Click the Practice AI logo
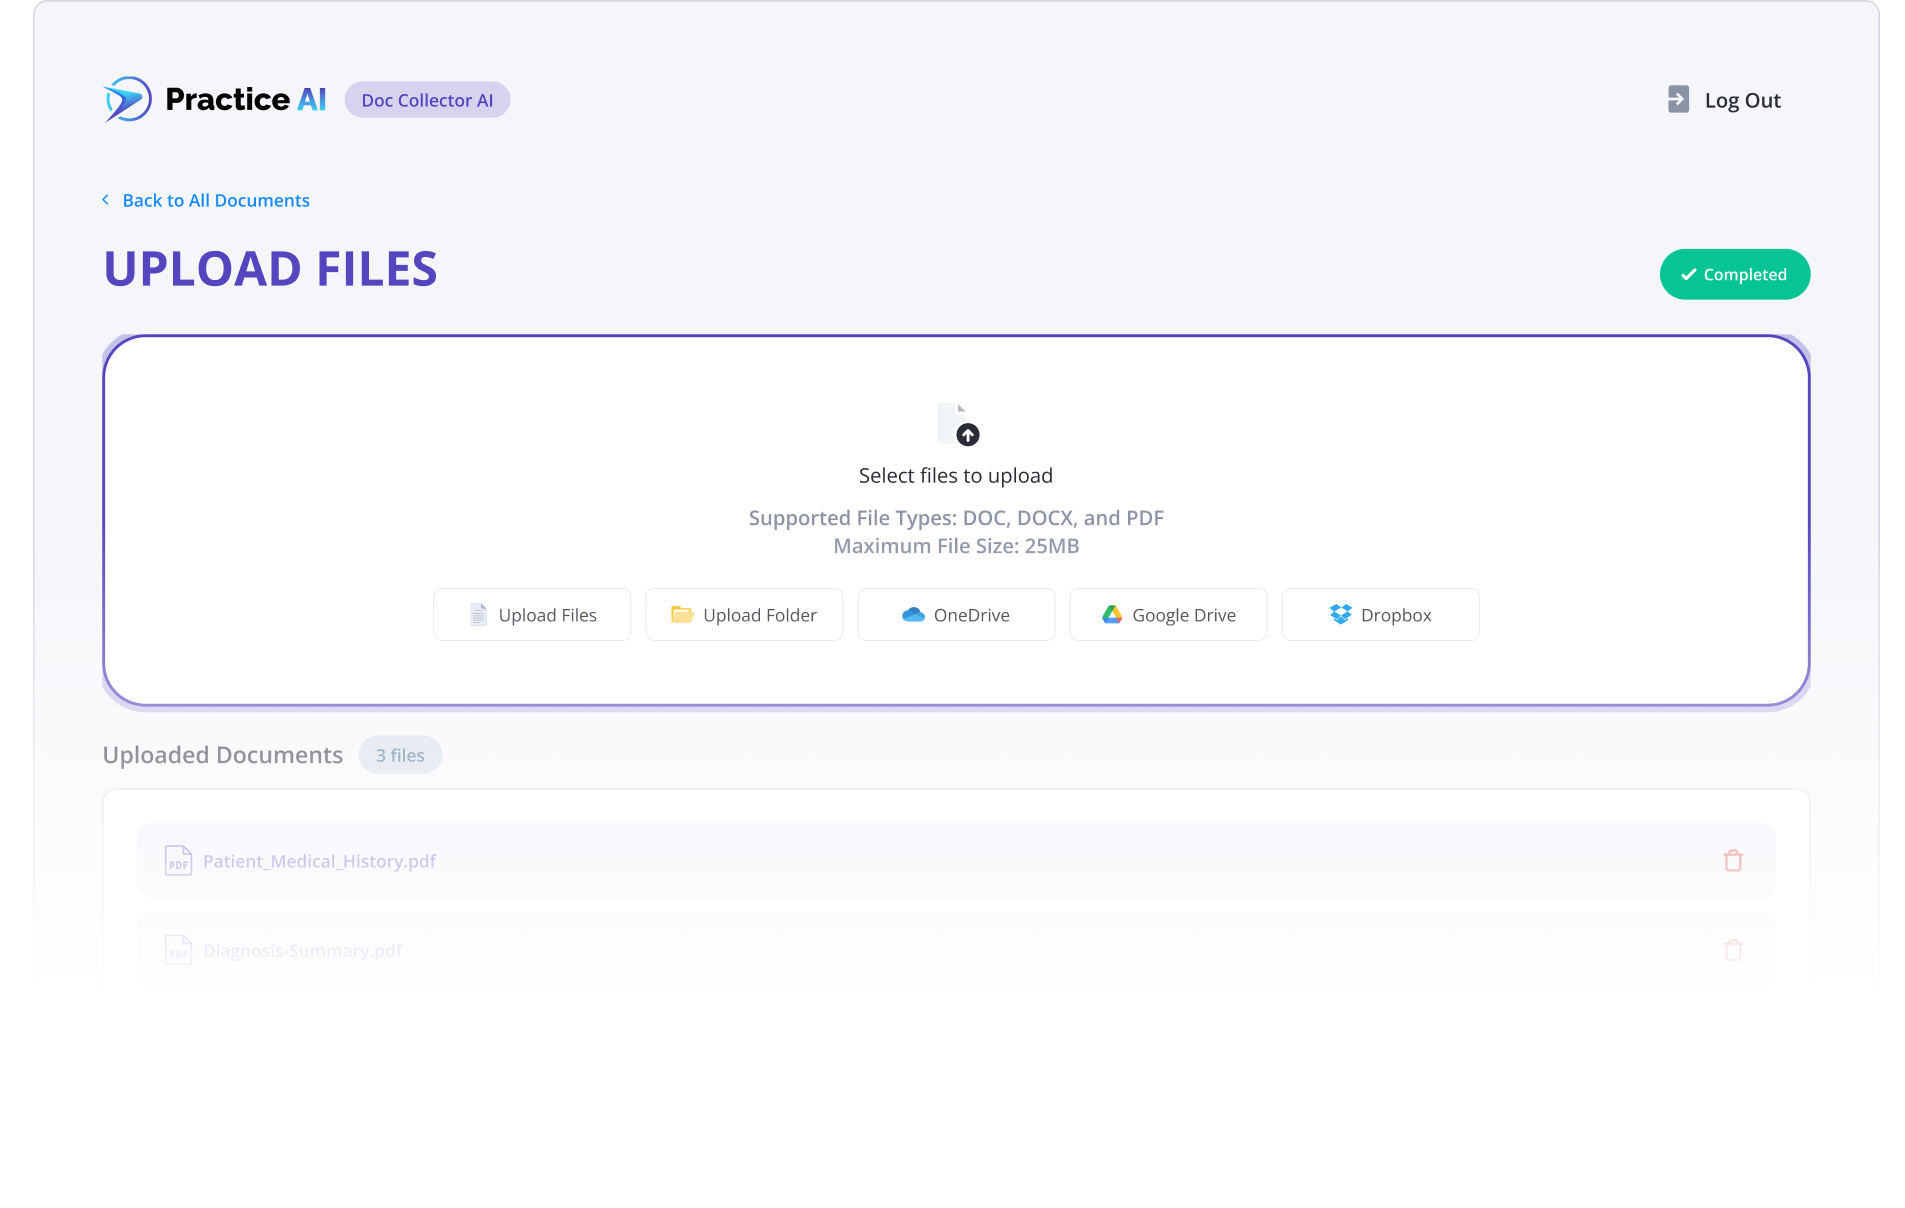Screen dimensions: 1905x1208 pyautogui.click(x=214, y=99)
